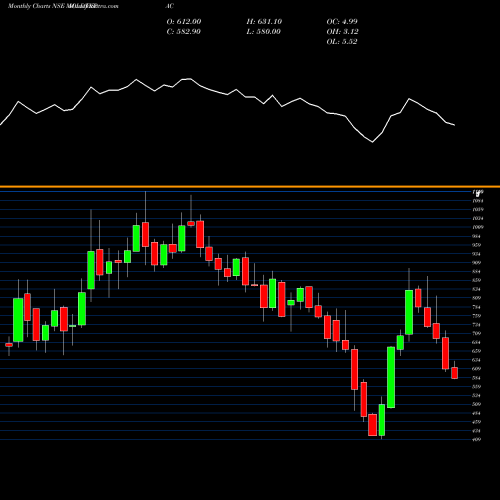500x500 pixels.
Task: Click the final red candle closing near 584
Action: (455, 373)
